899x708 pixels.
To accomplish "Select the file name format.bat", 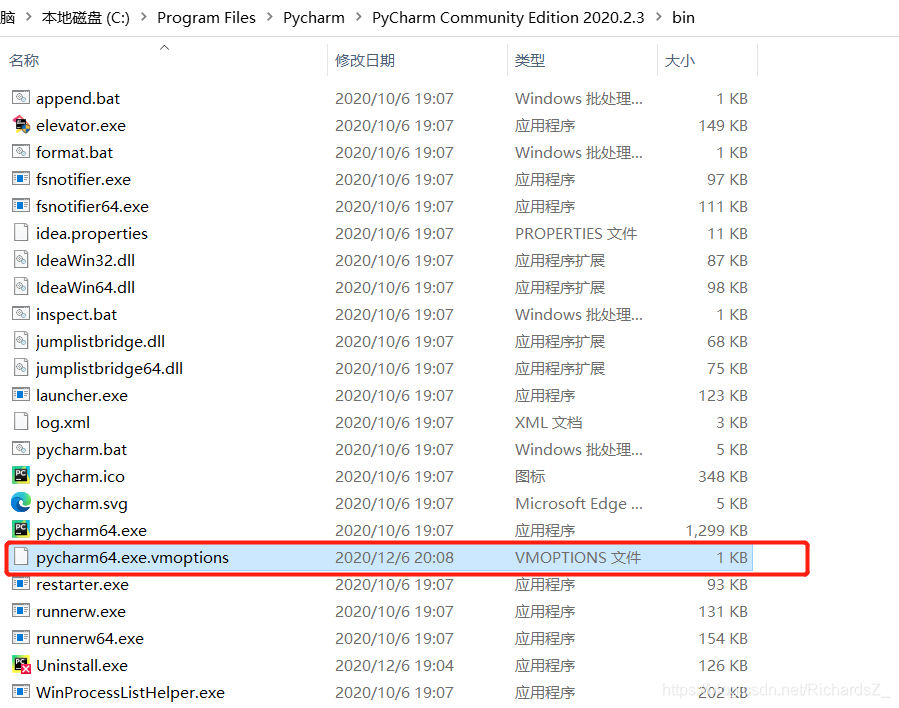I will click(x=75, y=152).
